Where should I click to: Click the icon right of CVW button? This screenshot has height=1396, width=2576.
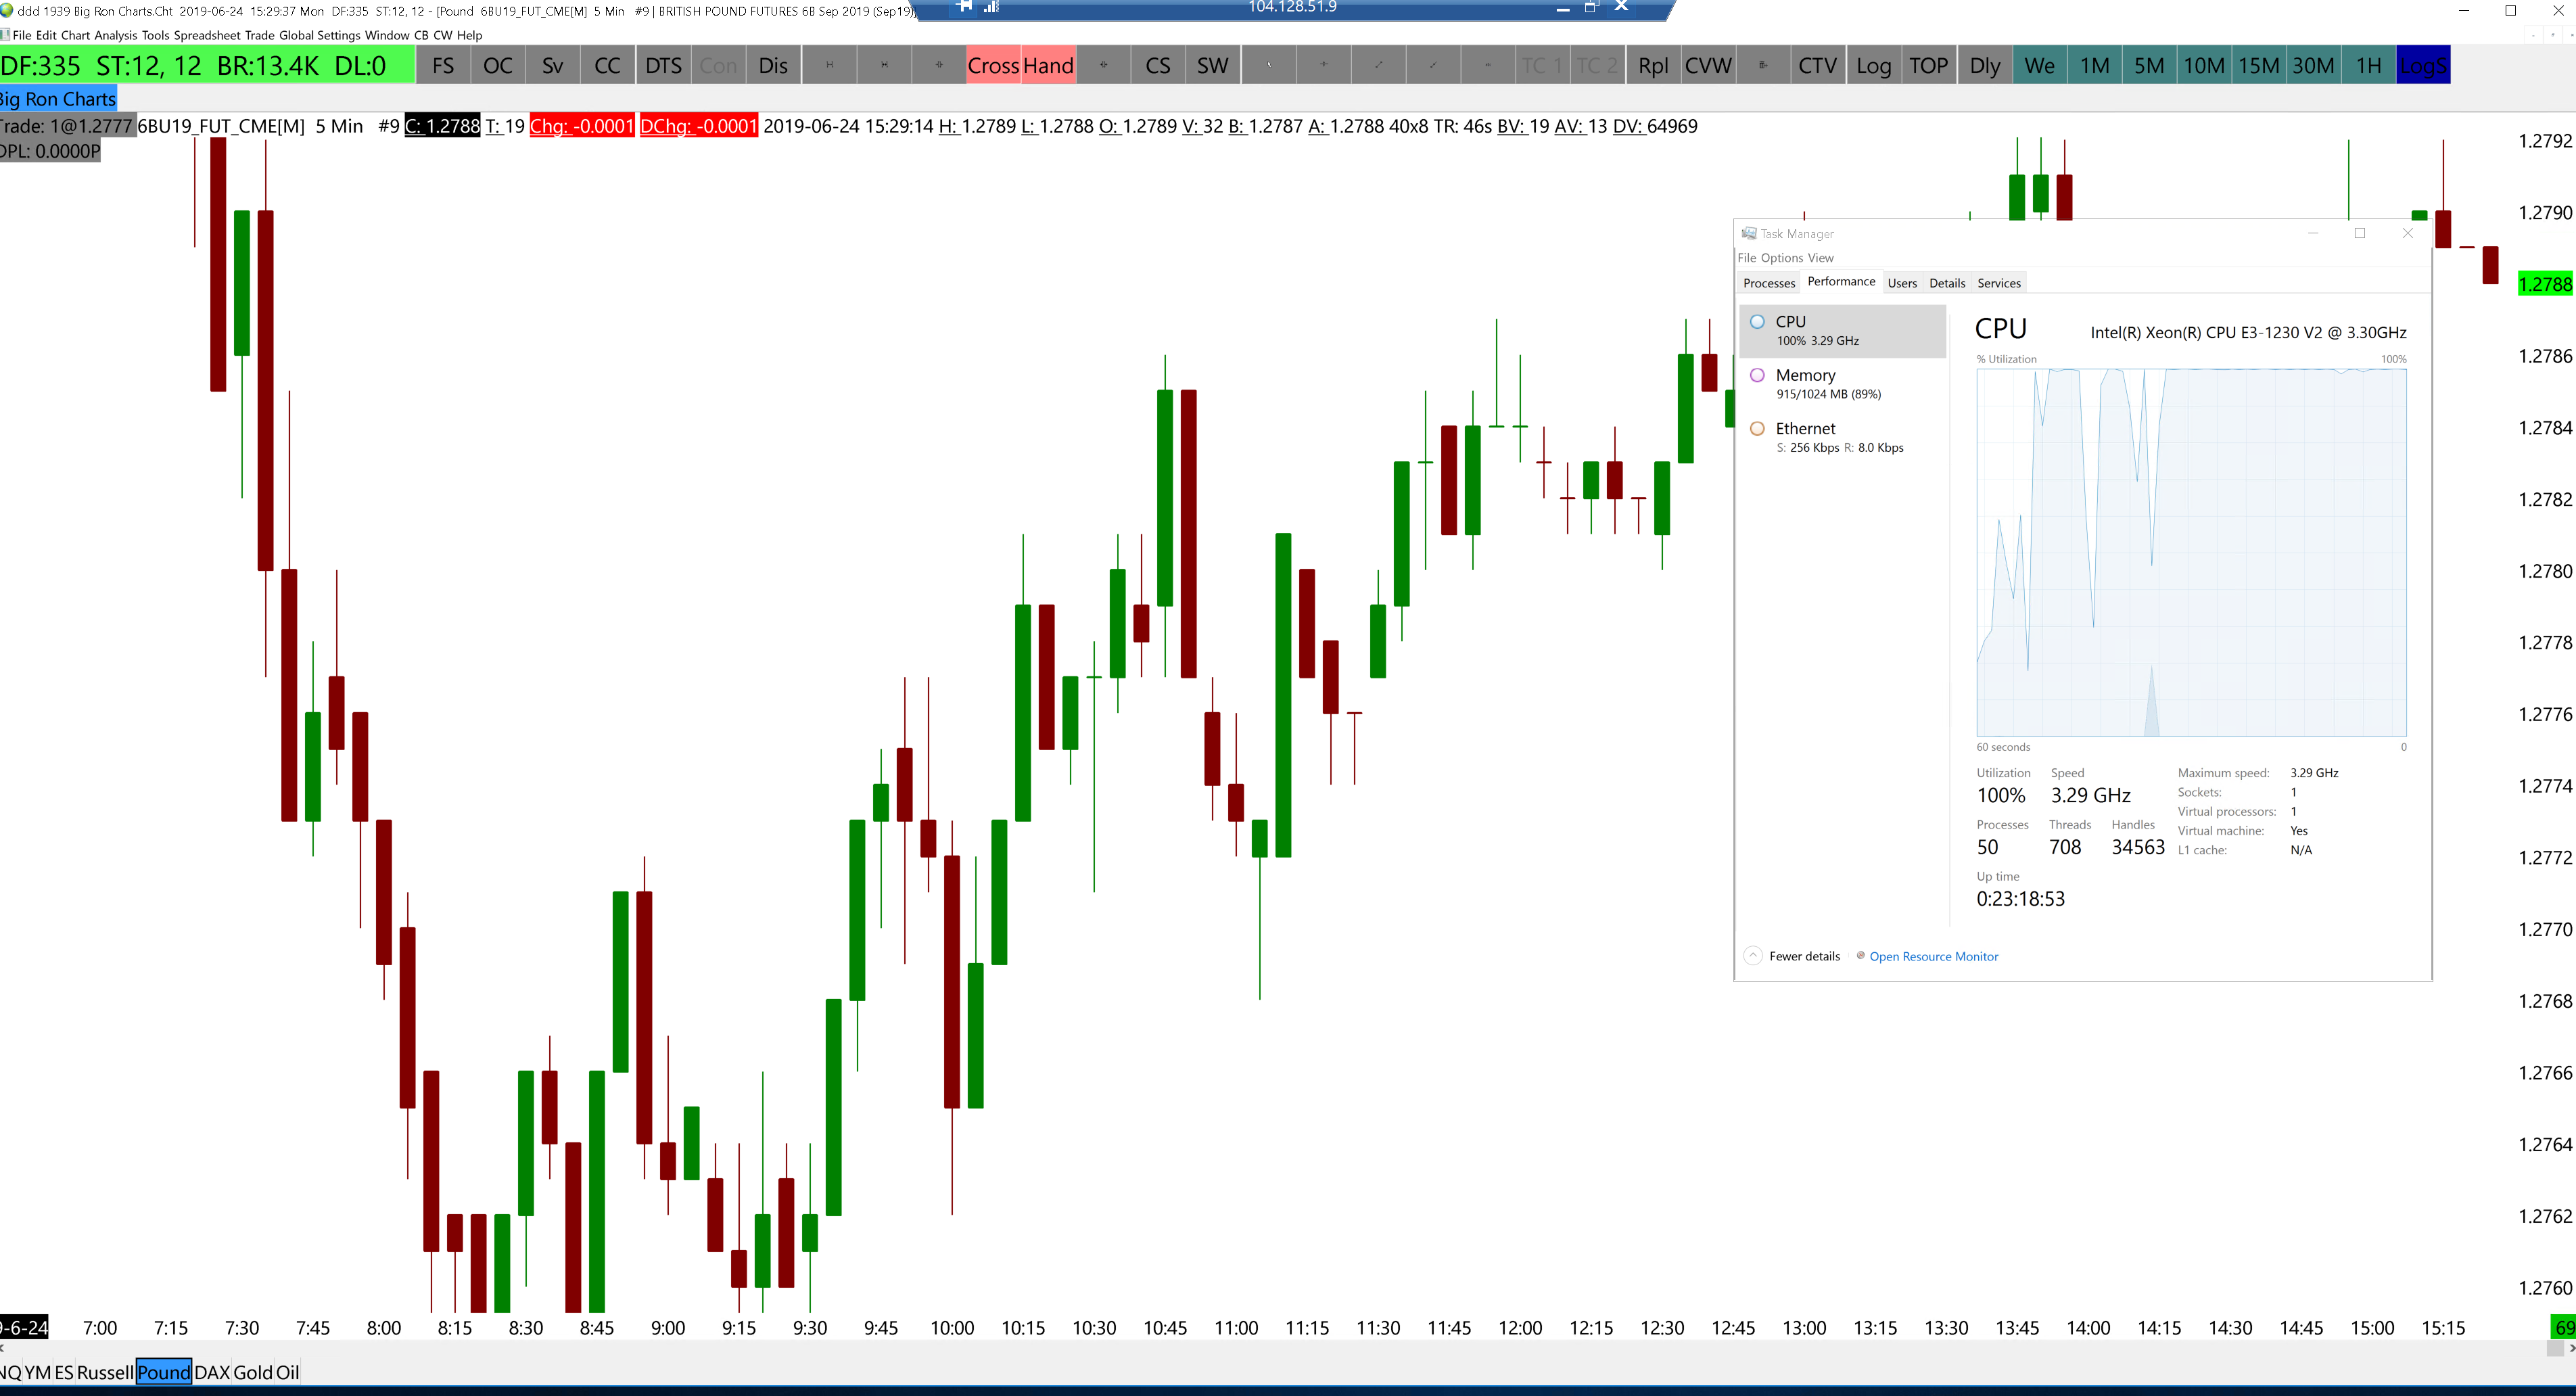(1762, 66)
